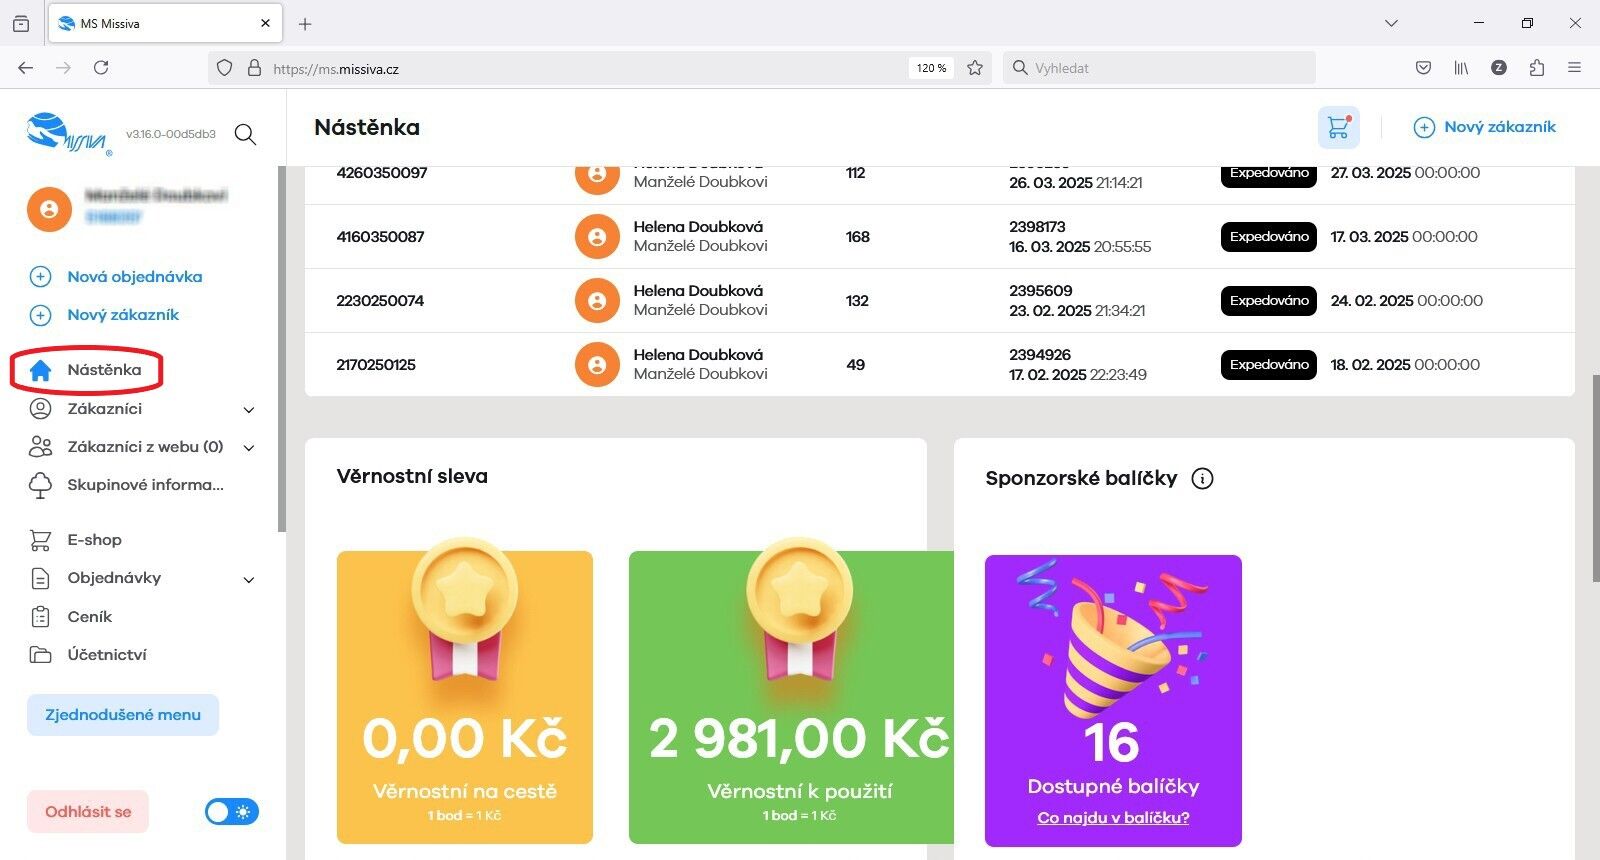Click the Zjednodušené menu button
This screenshot has height=860, width=1600.
pos(123,715)
